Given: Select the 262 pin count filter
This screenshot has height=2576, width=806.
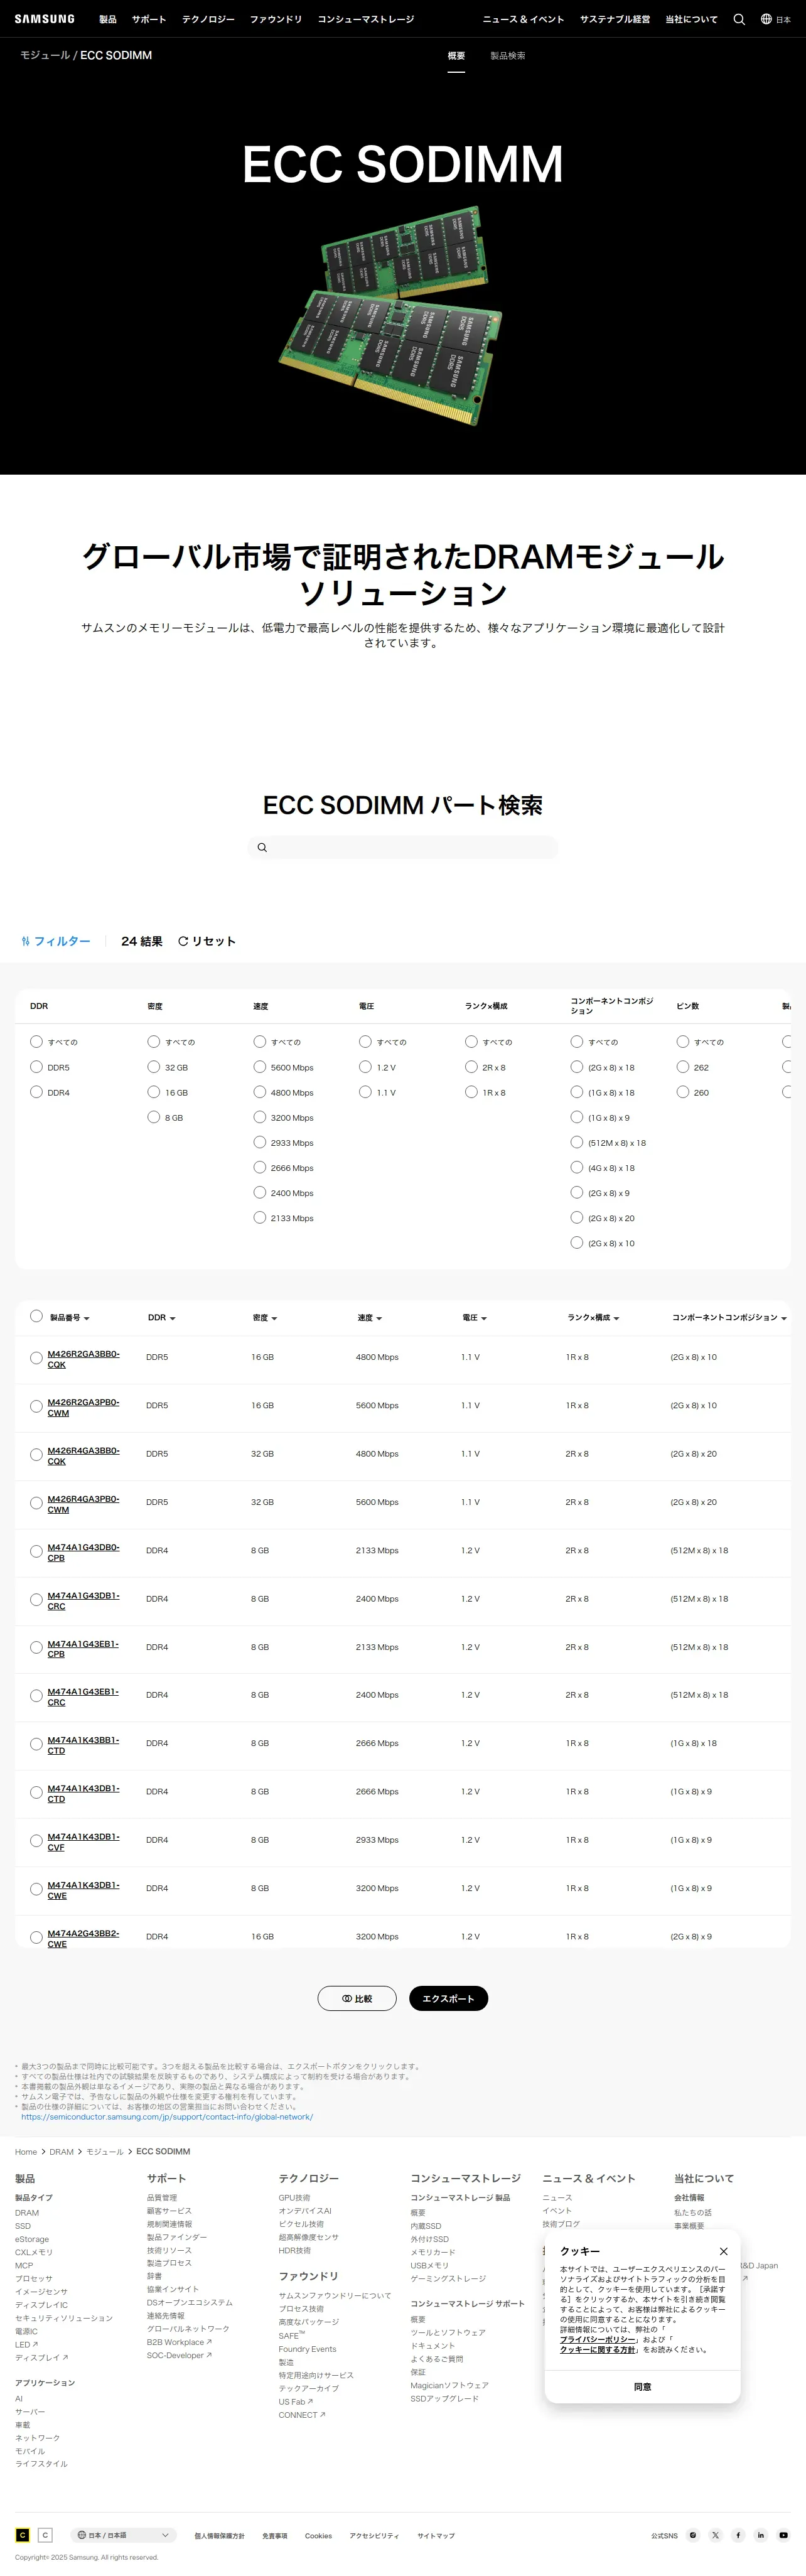Looking at the screenshot, I should point(682,1067).
